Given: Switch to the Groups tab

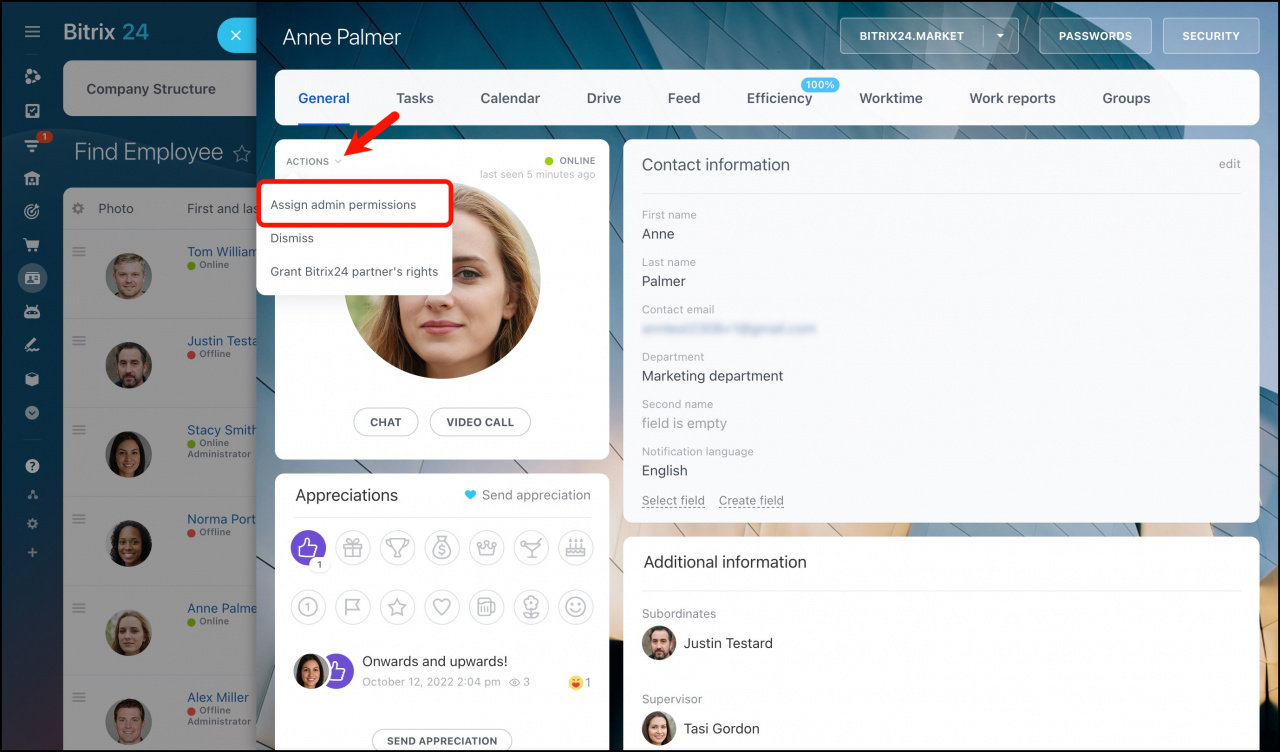Looking at the screenshot, I should [x=1126, y=98].
